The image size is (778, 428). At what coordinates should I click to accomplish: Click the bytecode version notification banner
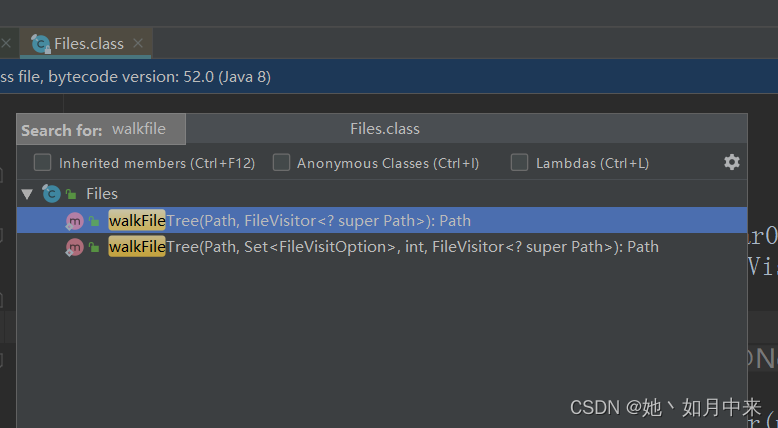pyautogui.click(x=389, y=76)
